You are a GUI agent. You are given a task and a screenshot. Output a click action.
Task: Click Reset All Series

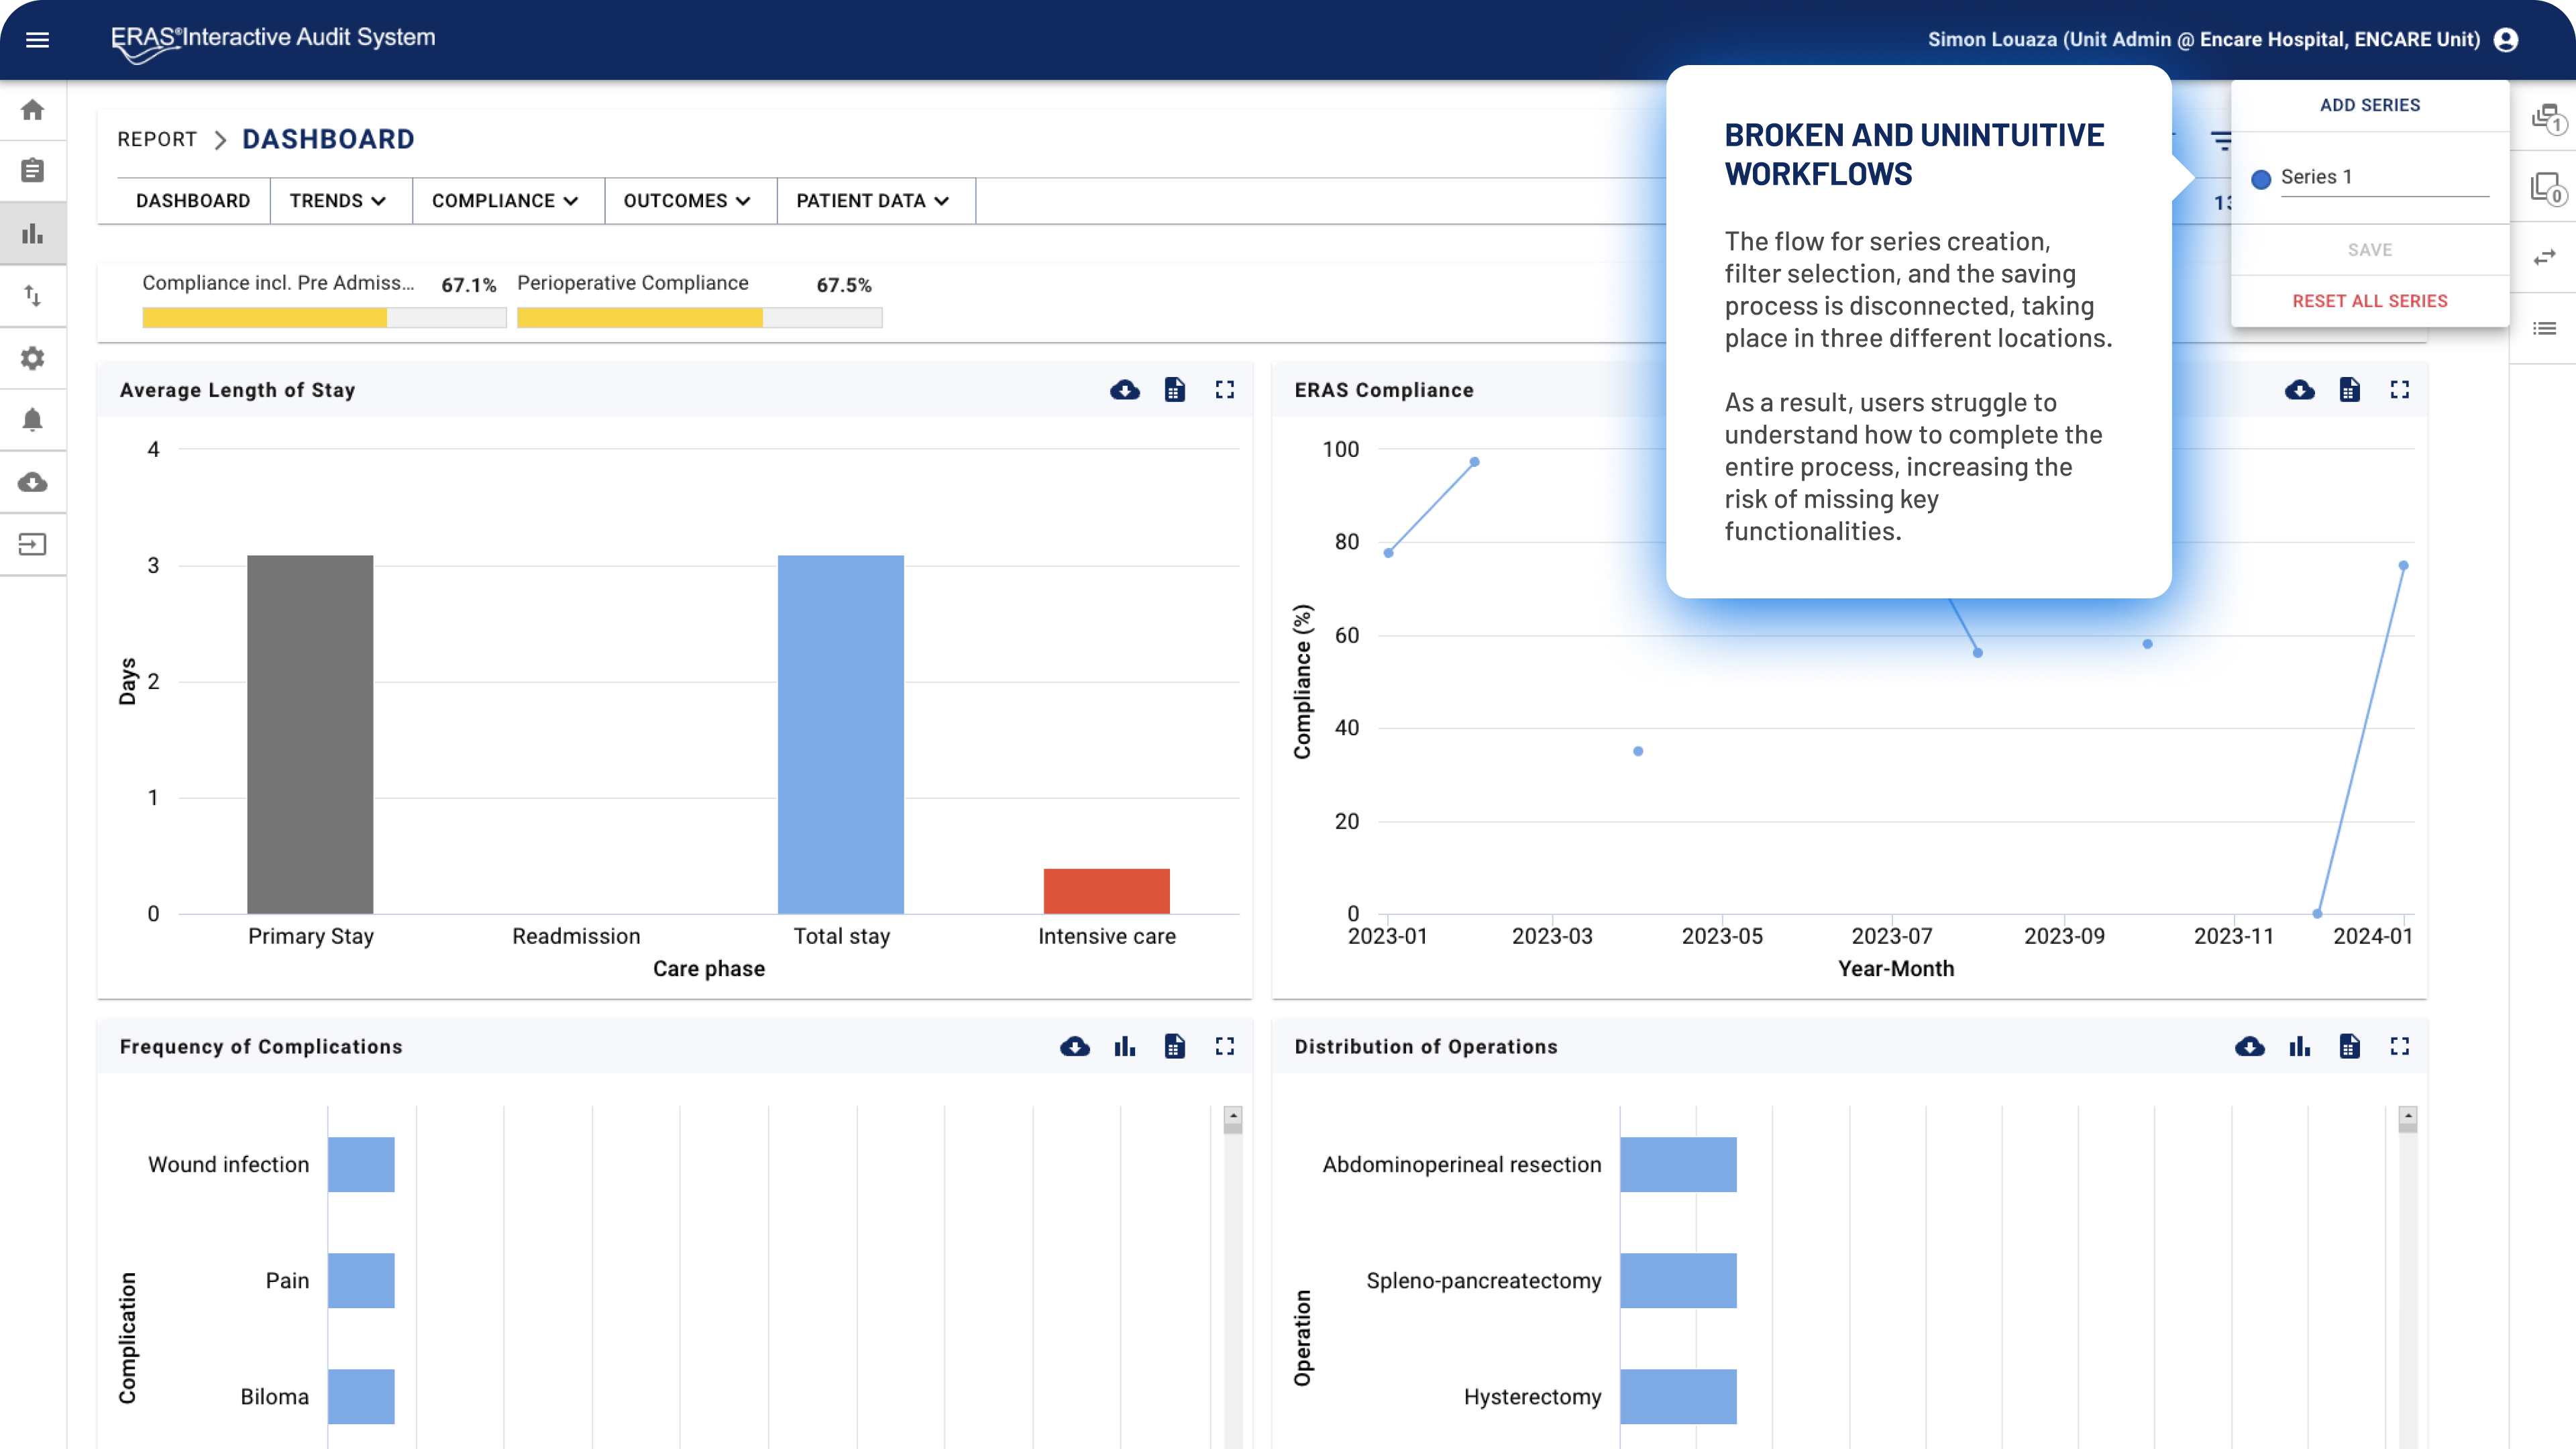pyautogui.click(x=2370, y=301)
